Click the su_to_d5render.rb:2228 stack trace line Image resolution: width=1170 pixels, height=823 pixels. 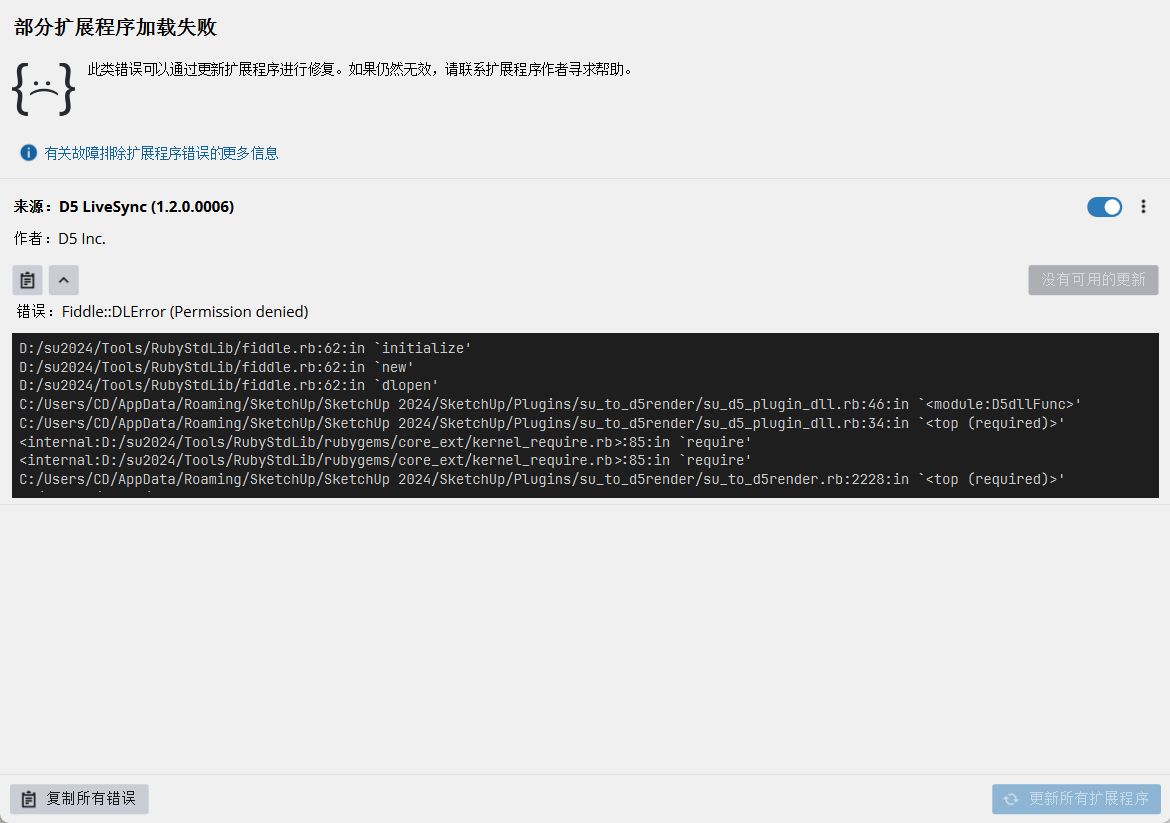click(x=542, y=479)
